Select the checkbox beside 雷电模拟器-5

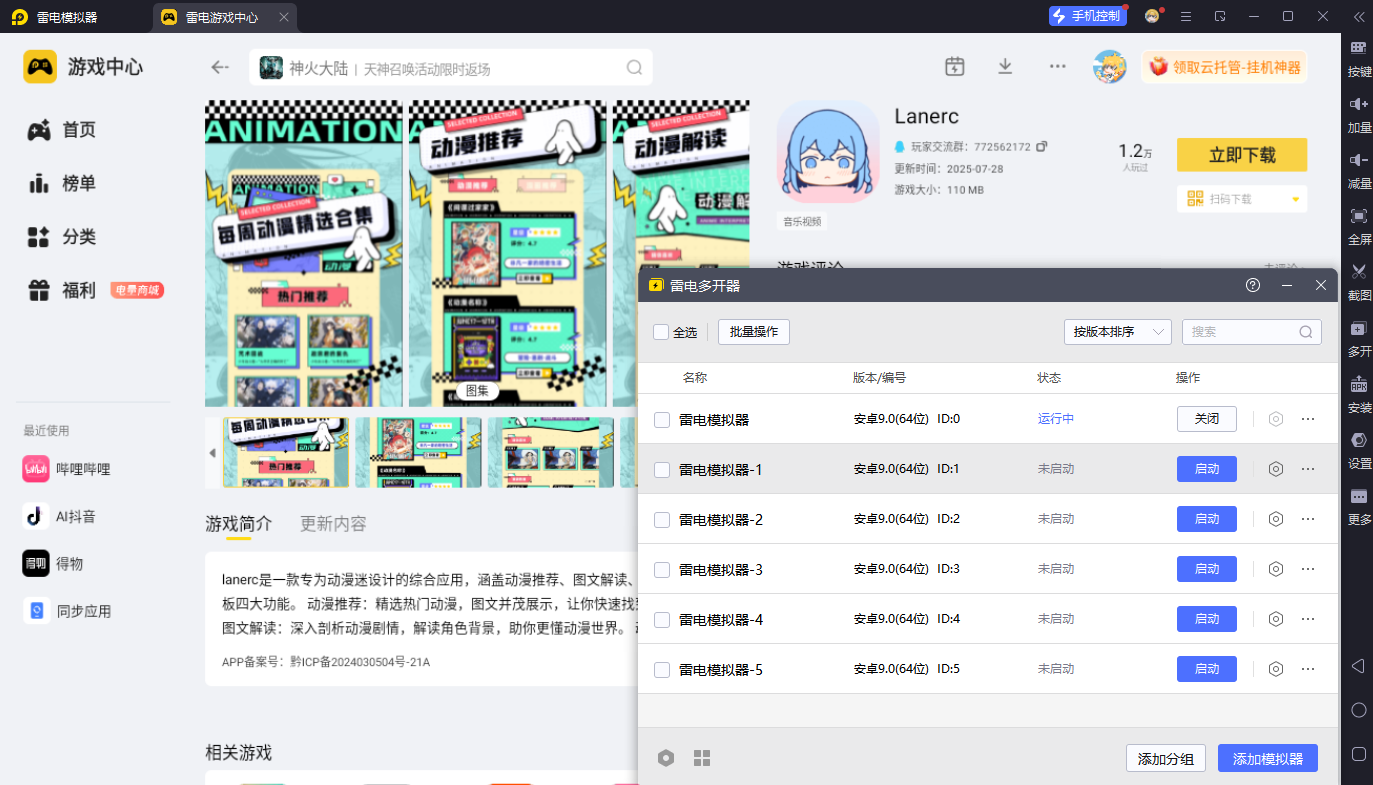pyautogui.click(x=662, y=670)
